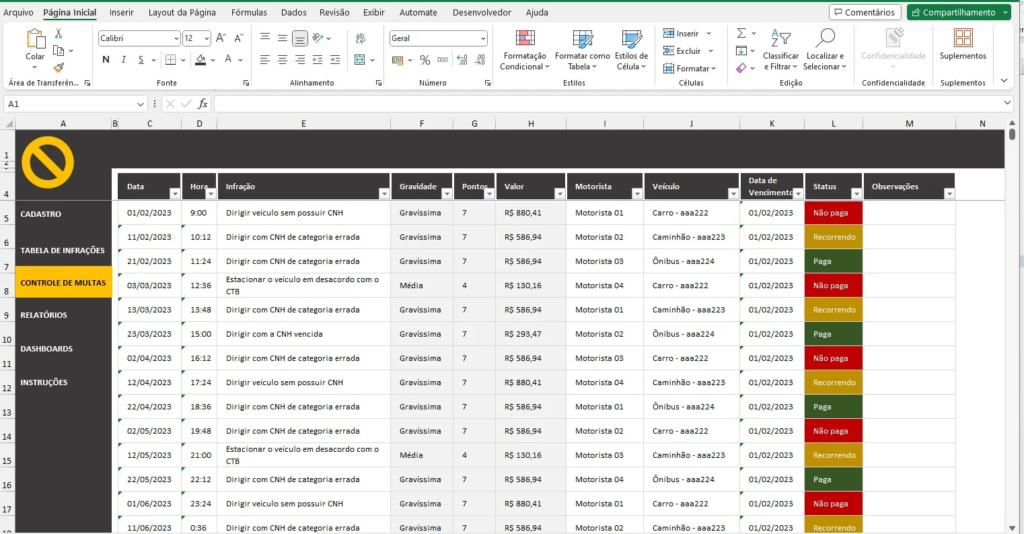Toggle middle vertical alignment button
Image resolution: width=1024 pixels, height=534 pixels.
point(282,38)
